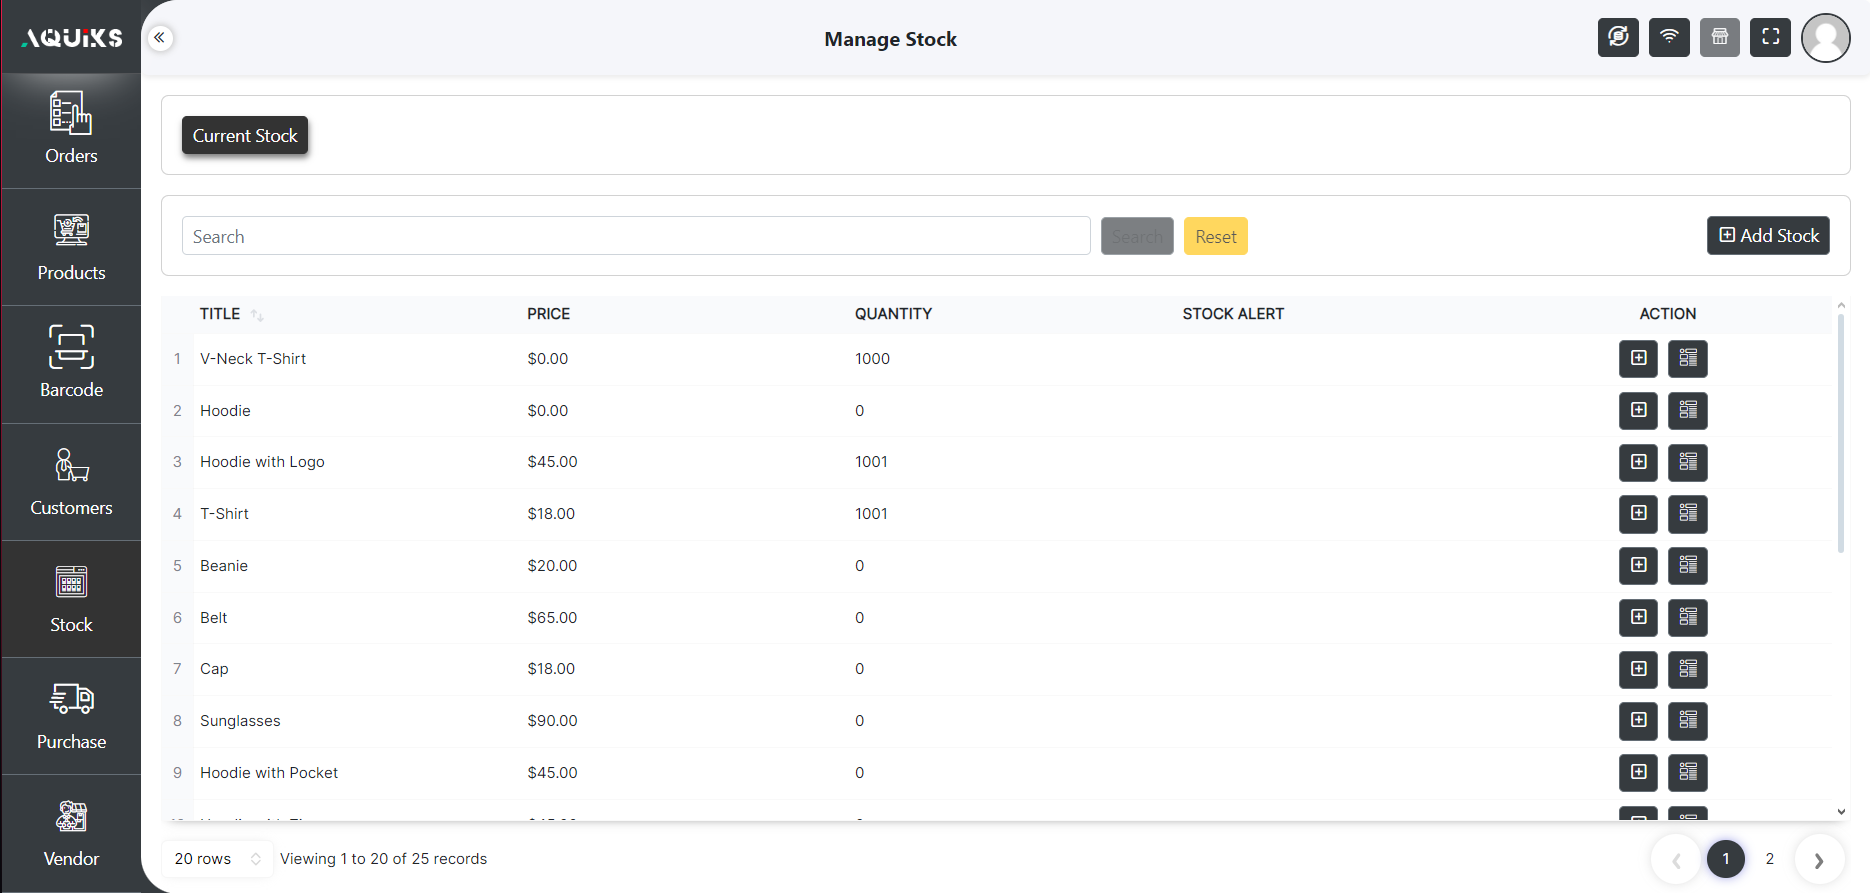This screenshot has width=1870, height=893.
Task: View stock list for Belt row
Action: pos(1688,617)
